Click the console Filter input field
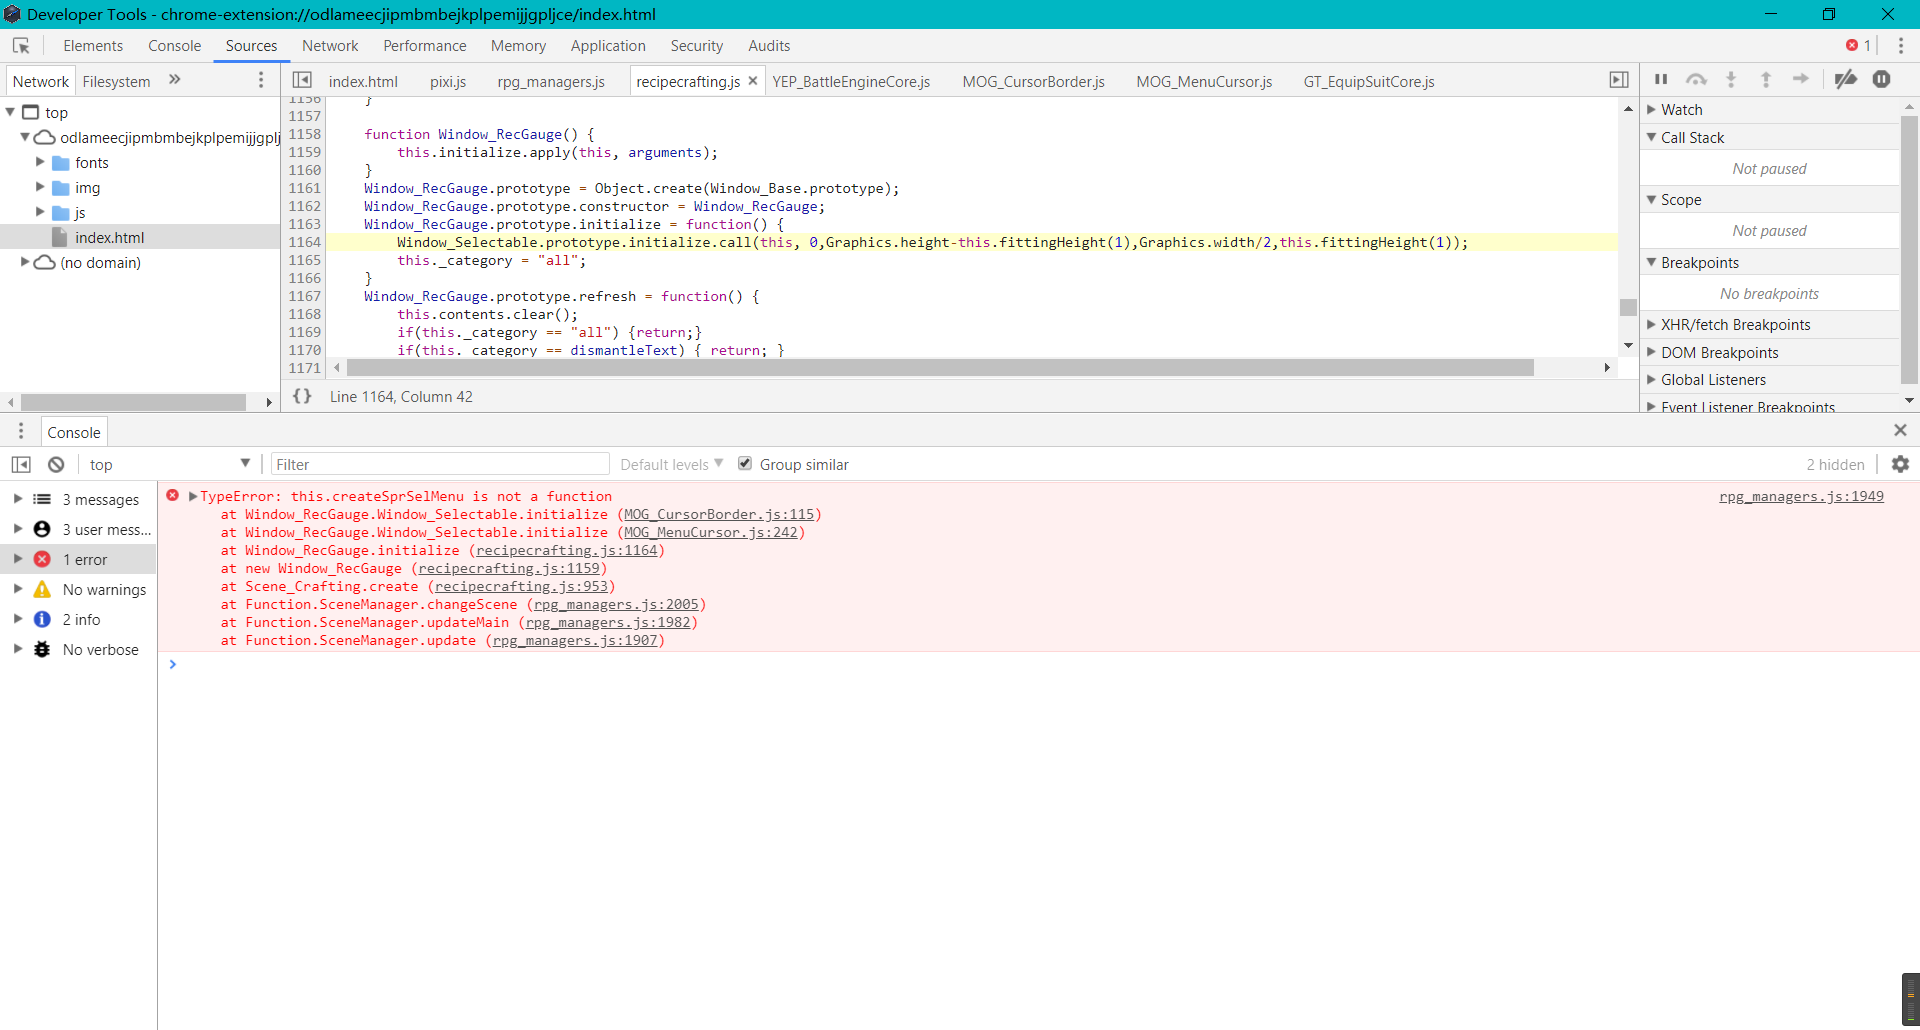Viewport: 1920px width, 1030px height. tap(440, 464)
